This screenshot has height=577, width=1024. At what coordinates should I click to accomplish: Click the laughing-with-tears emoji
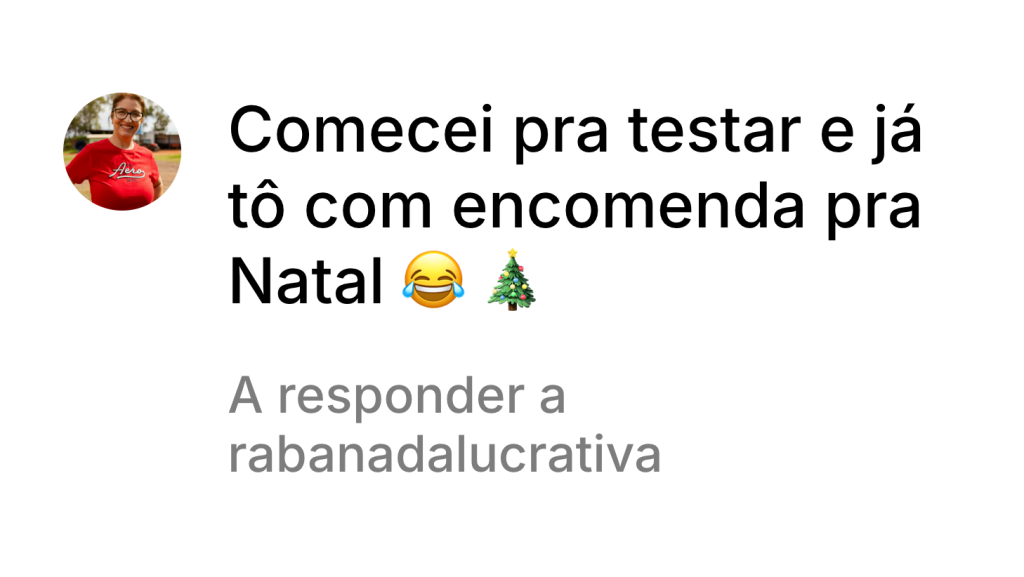coord(433,279)
